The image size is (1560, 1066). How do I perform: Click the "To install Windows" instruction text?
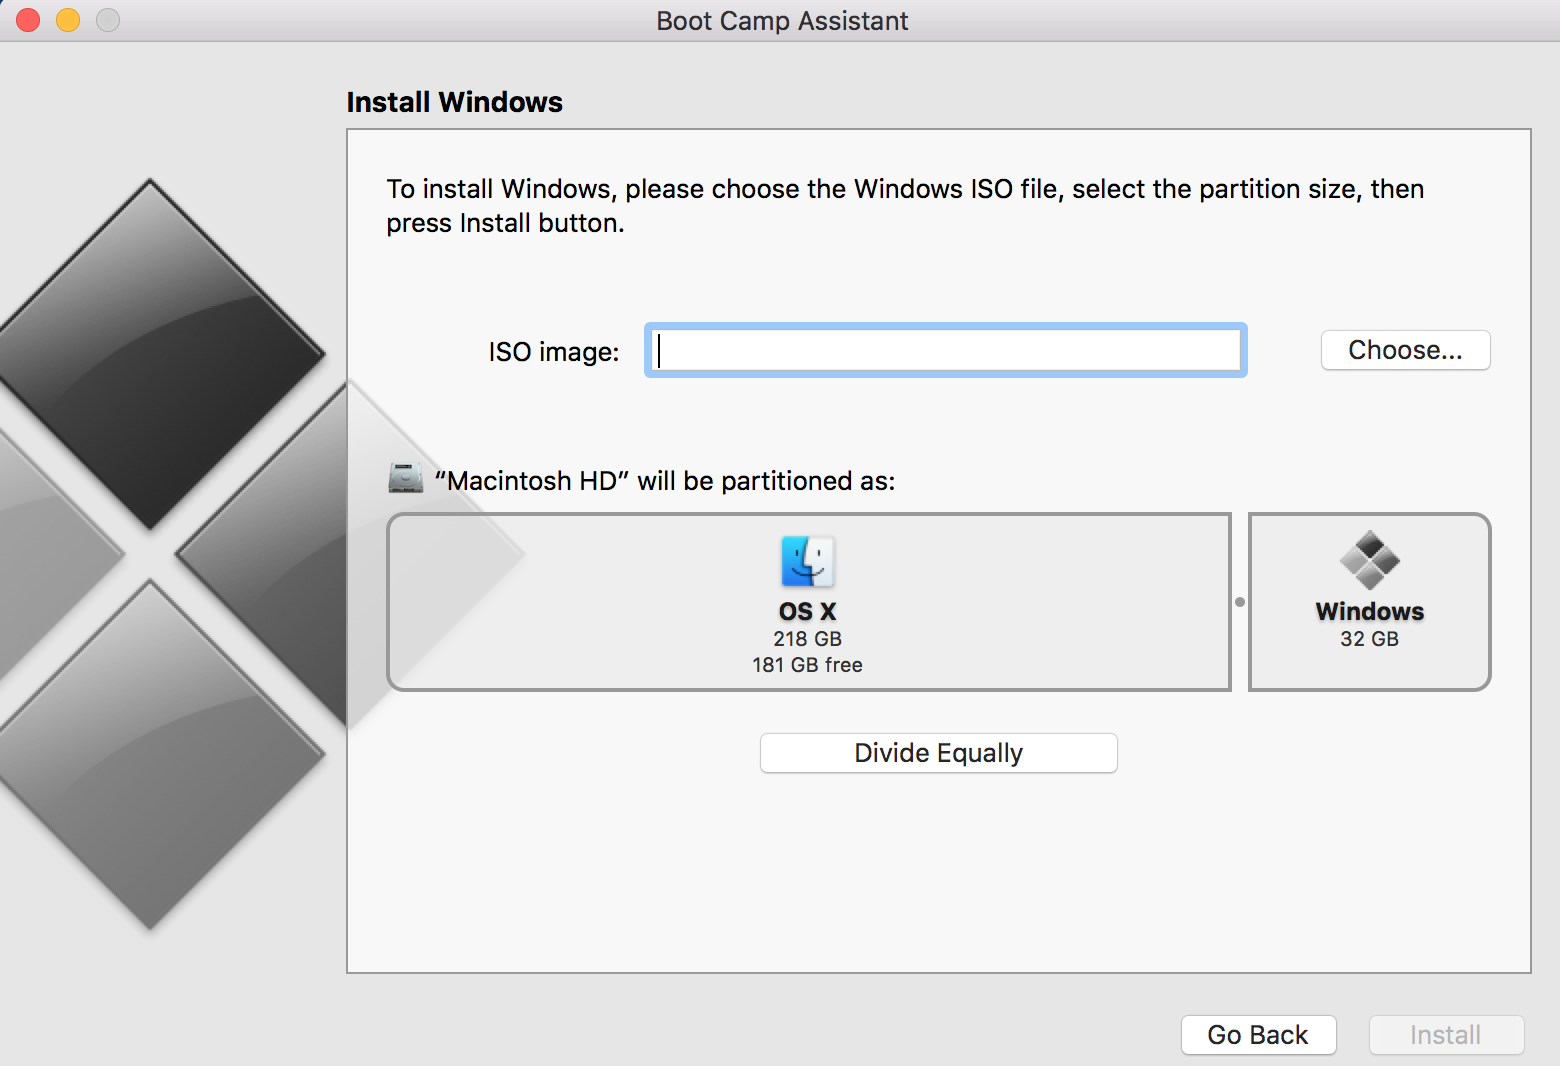point(905,206)
